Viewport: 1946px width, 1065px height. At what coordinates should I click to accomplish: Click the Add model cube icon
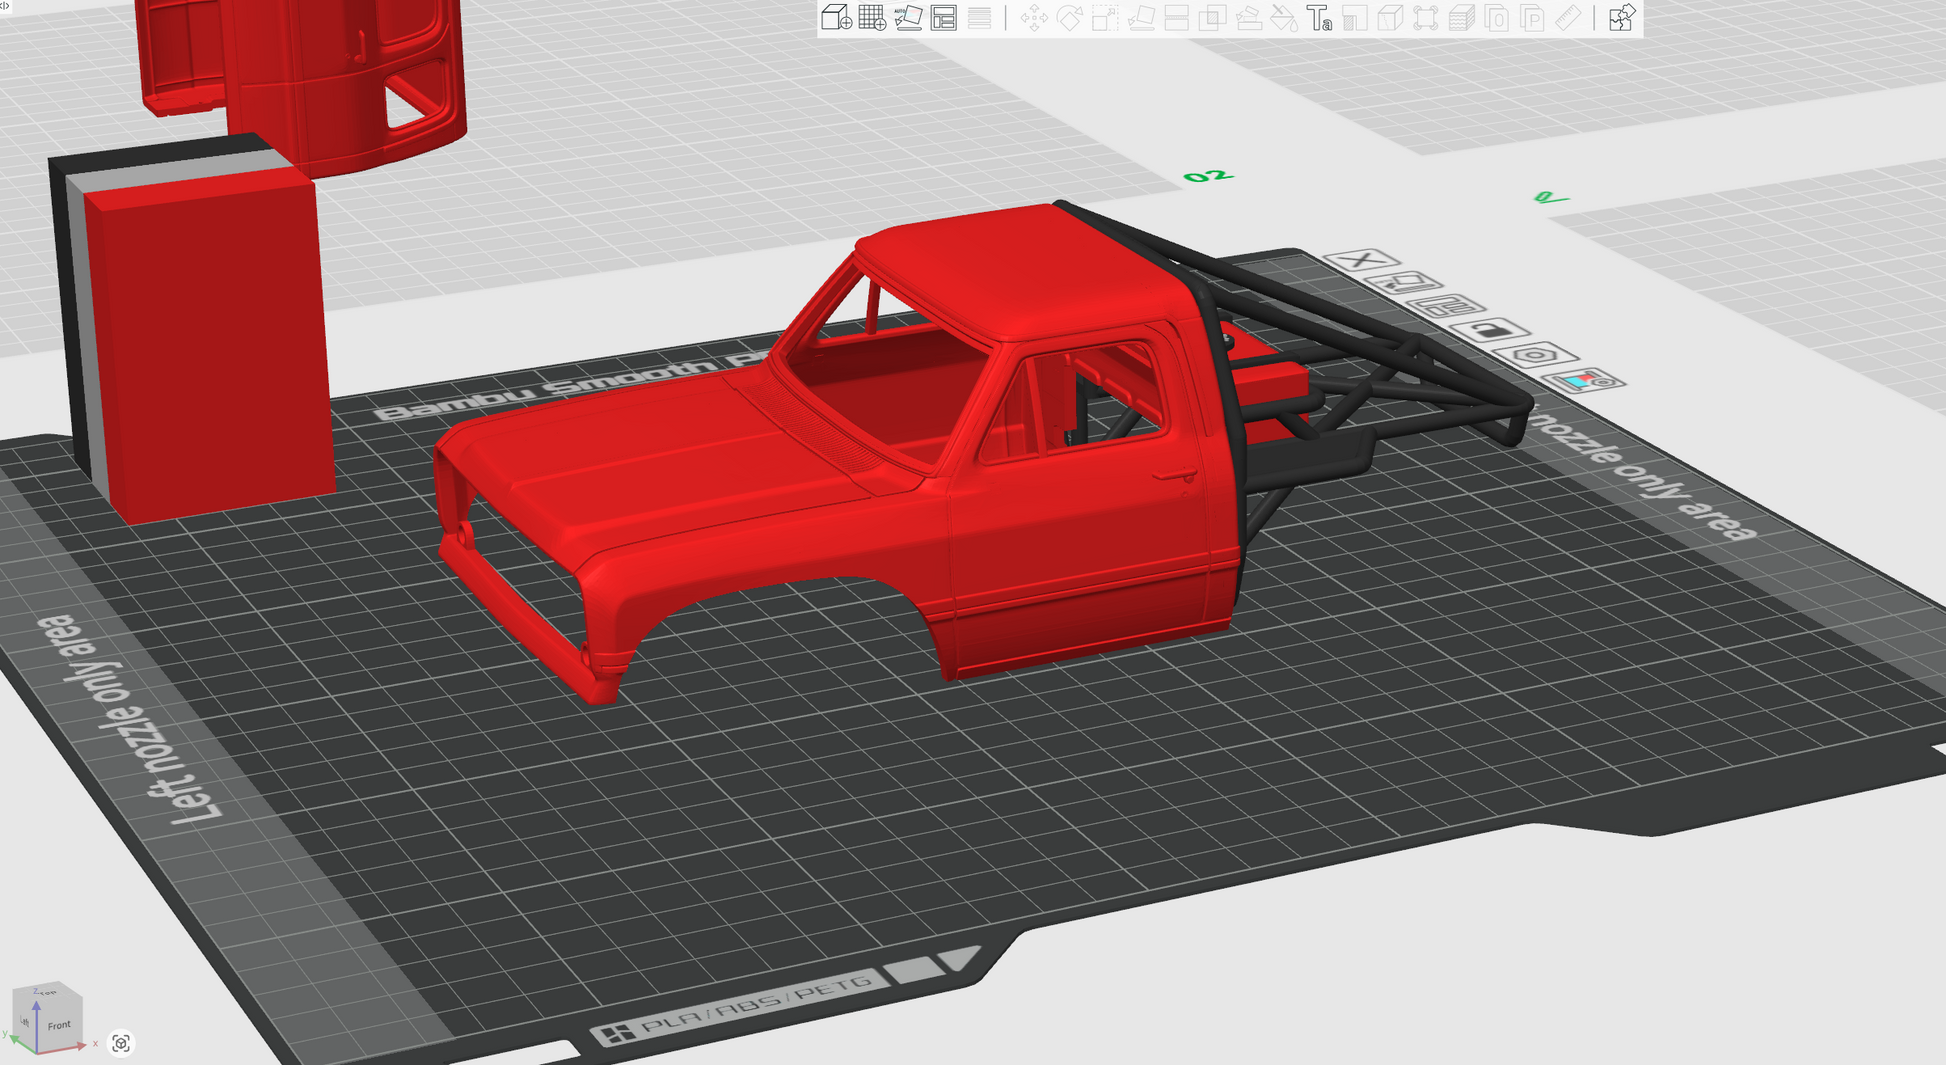pyautogui.click(x=835, y=18)
